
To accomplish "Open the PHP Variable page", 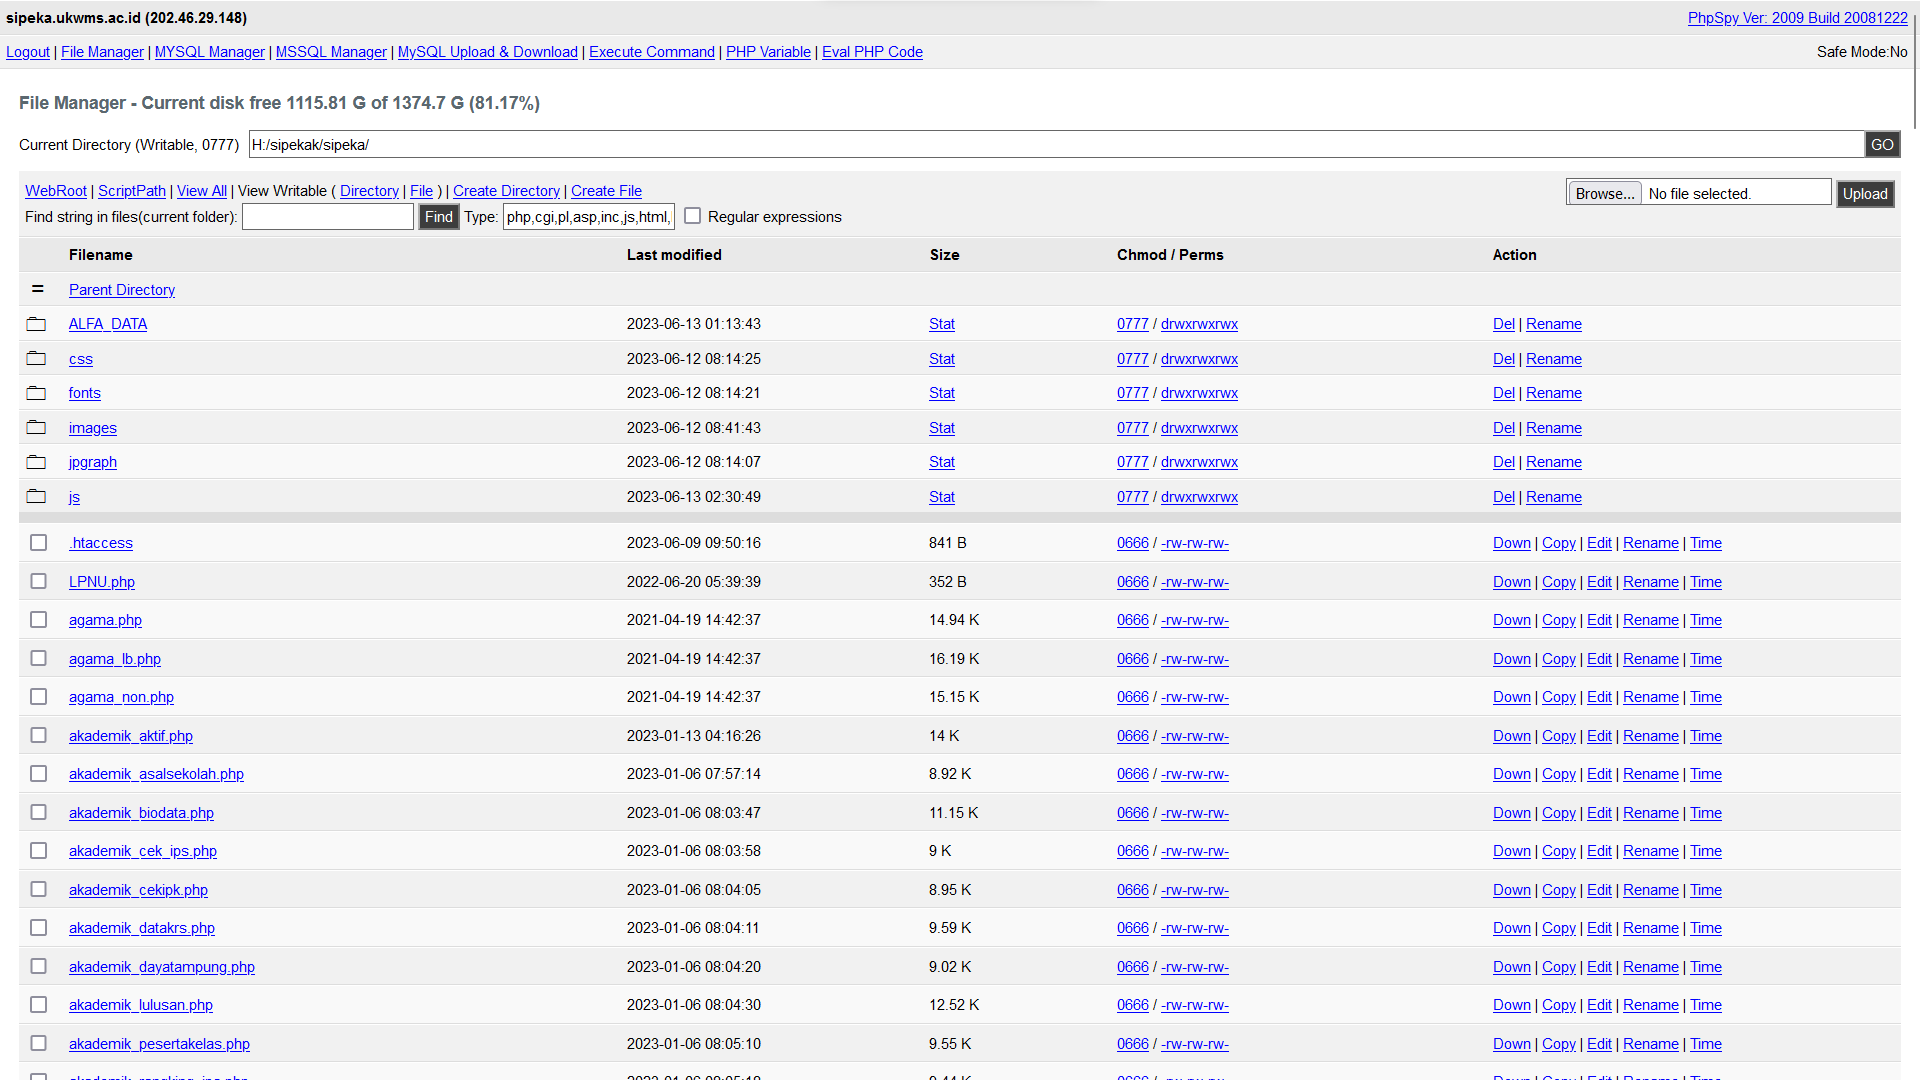I will point(768,52).
